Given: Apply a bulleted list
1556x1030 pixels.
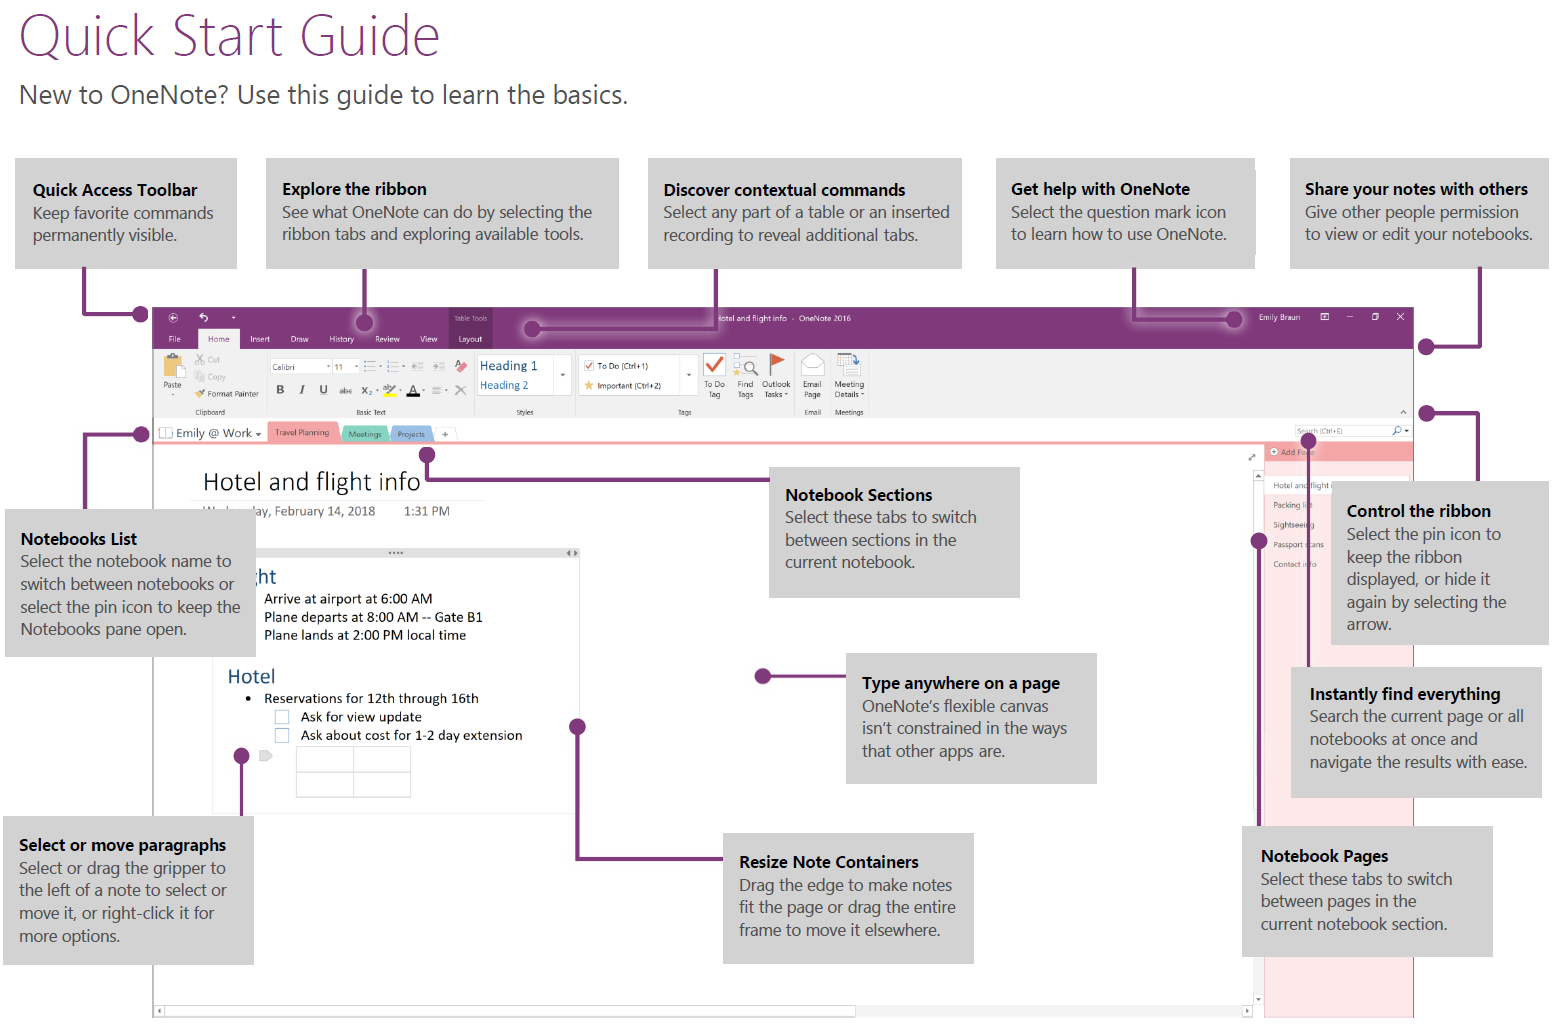Looking at the screenshot, I should (x=371, y=367).
